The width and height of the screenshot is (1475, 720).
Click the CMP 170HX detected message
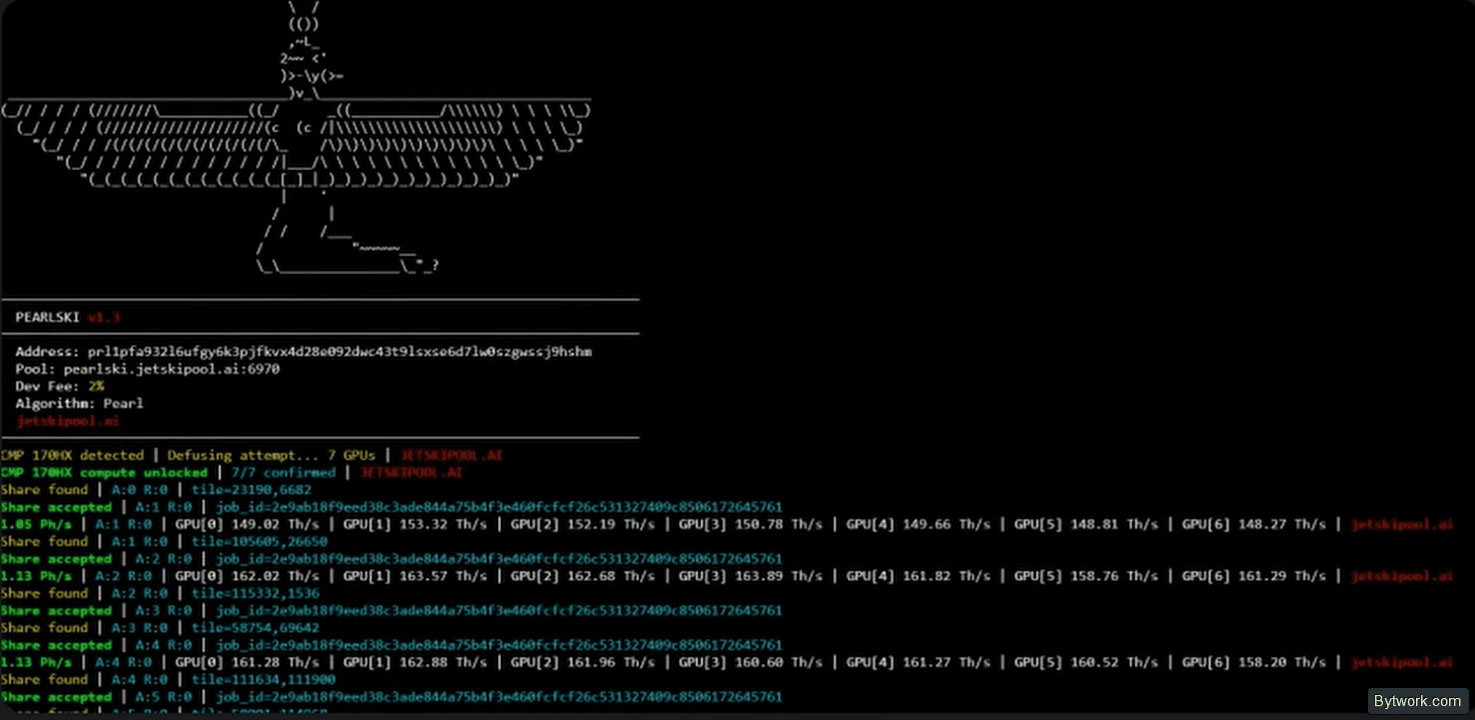pos(72,455)
